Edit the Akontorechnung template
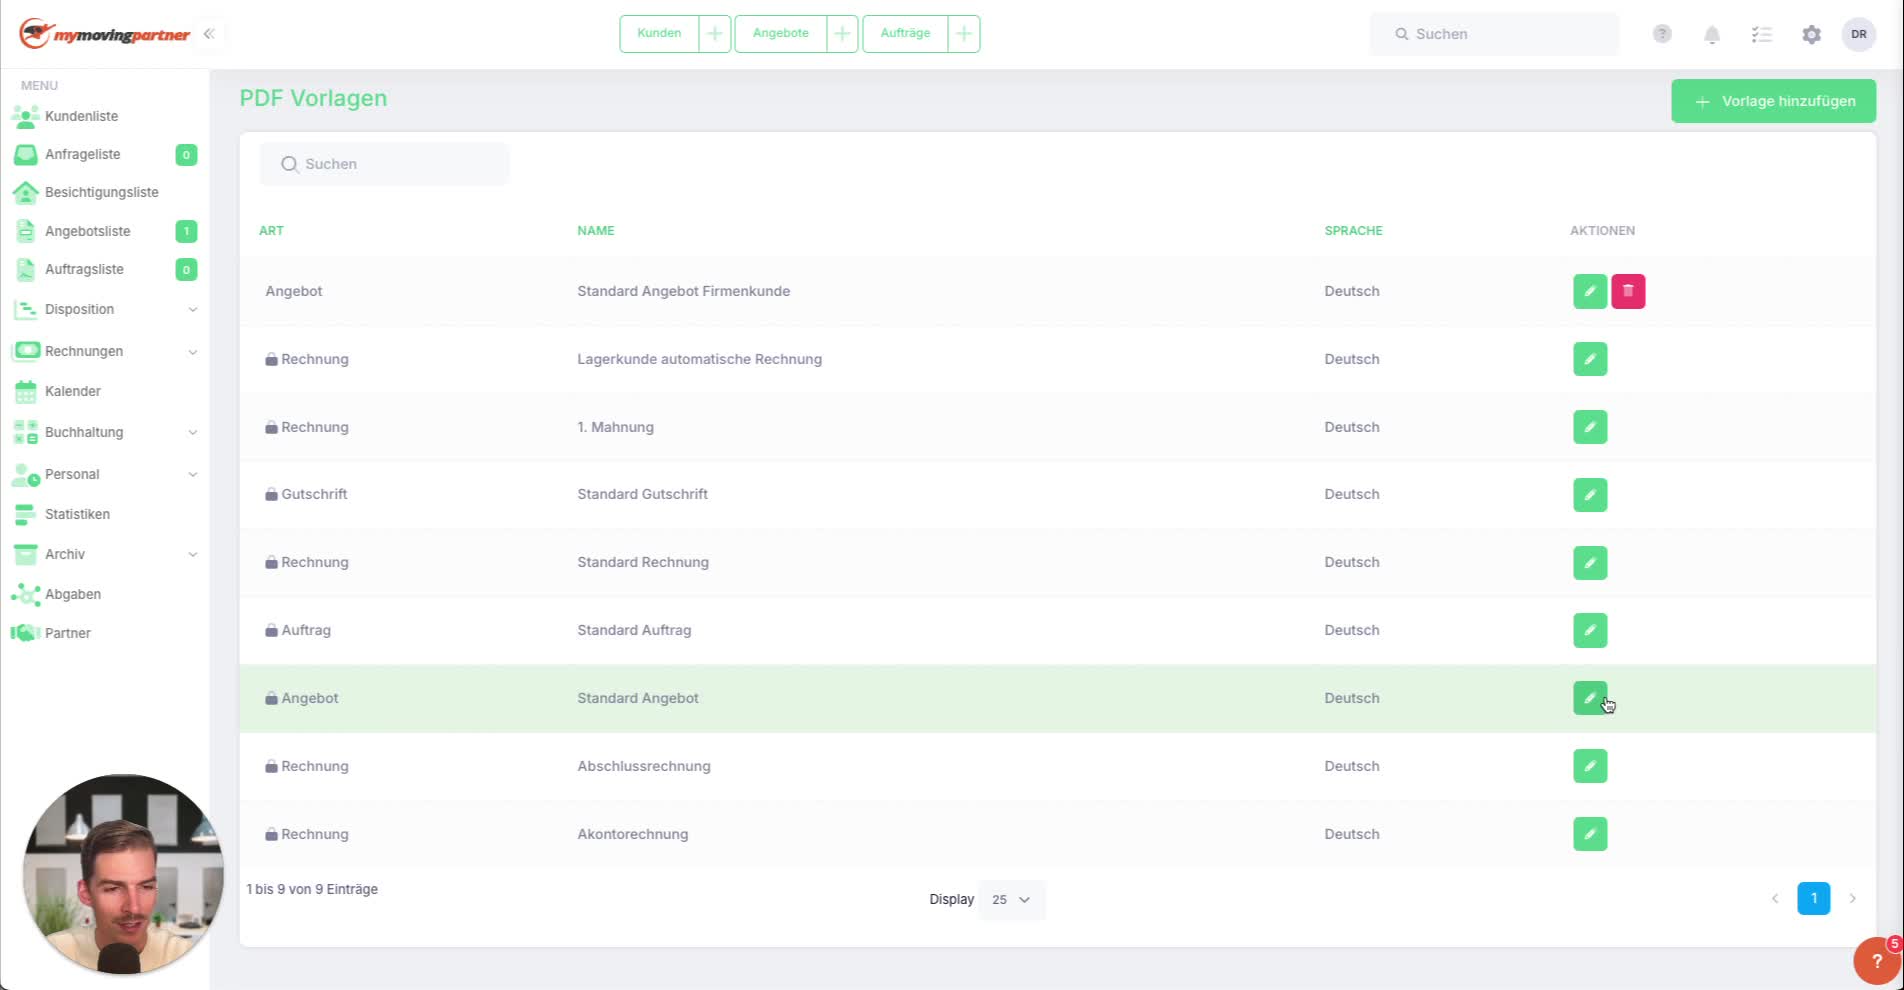 point(1590,834)
